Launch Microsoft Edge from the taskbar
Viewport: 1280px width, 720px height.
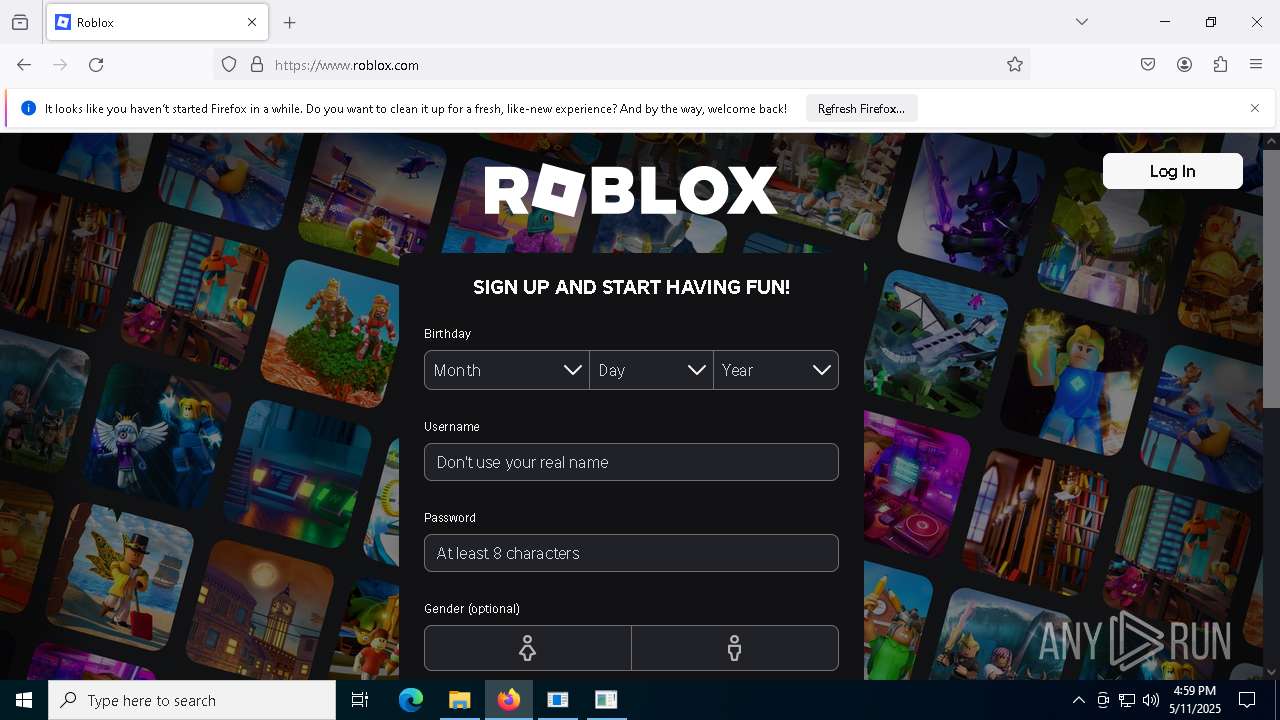pyautogui.click(x=411, y=700)
